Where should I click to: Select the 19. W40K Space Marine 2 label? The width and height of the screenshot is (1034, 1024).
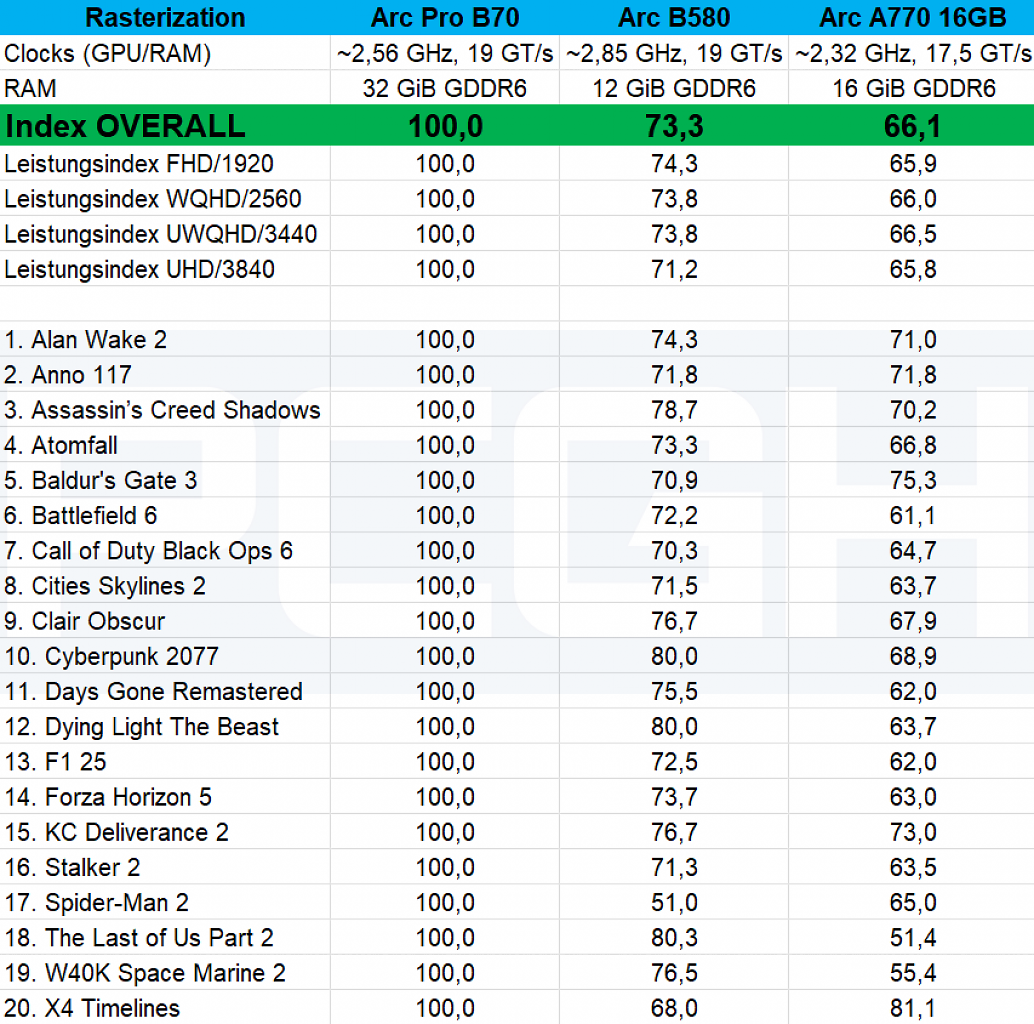pos(144,973)
